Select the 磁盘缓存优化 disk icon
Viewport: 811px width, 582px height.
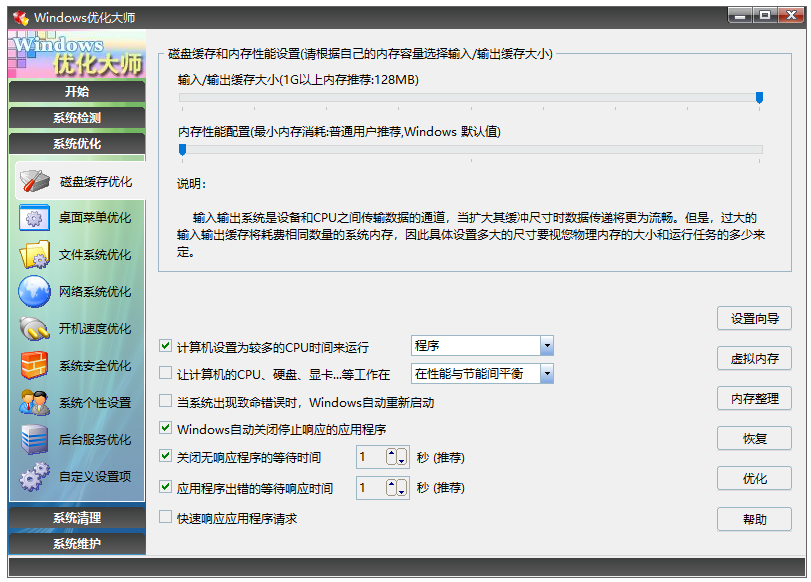(x=35, y=181)
